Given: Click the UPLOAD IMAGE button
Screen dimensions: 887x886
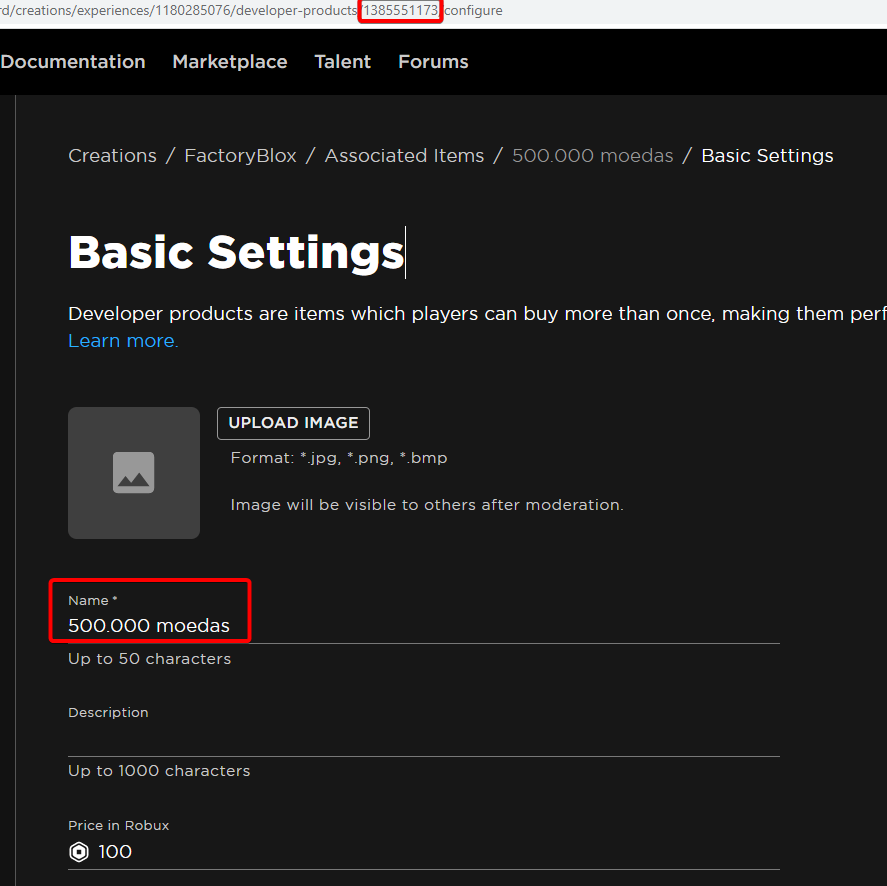Looking at the screenshot, I should (x=293, y=423).
